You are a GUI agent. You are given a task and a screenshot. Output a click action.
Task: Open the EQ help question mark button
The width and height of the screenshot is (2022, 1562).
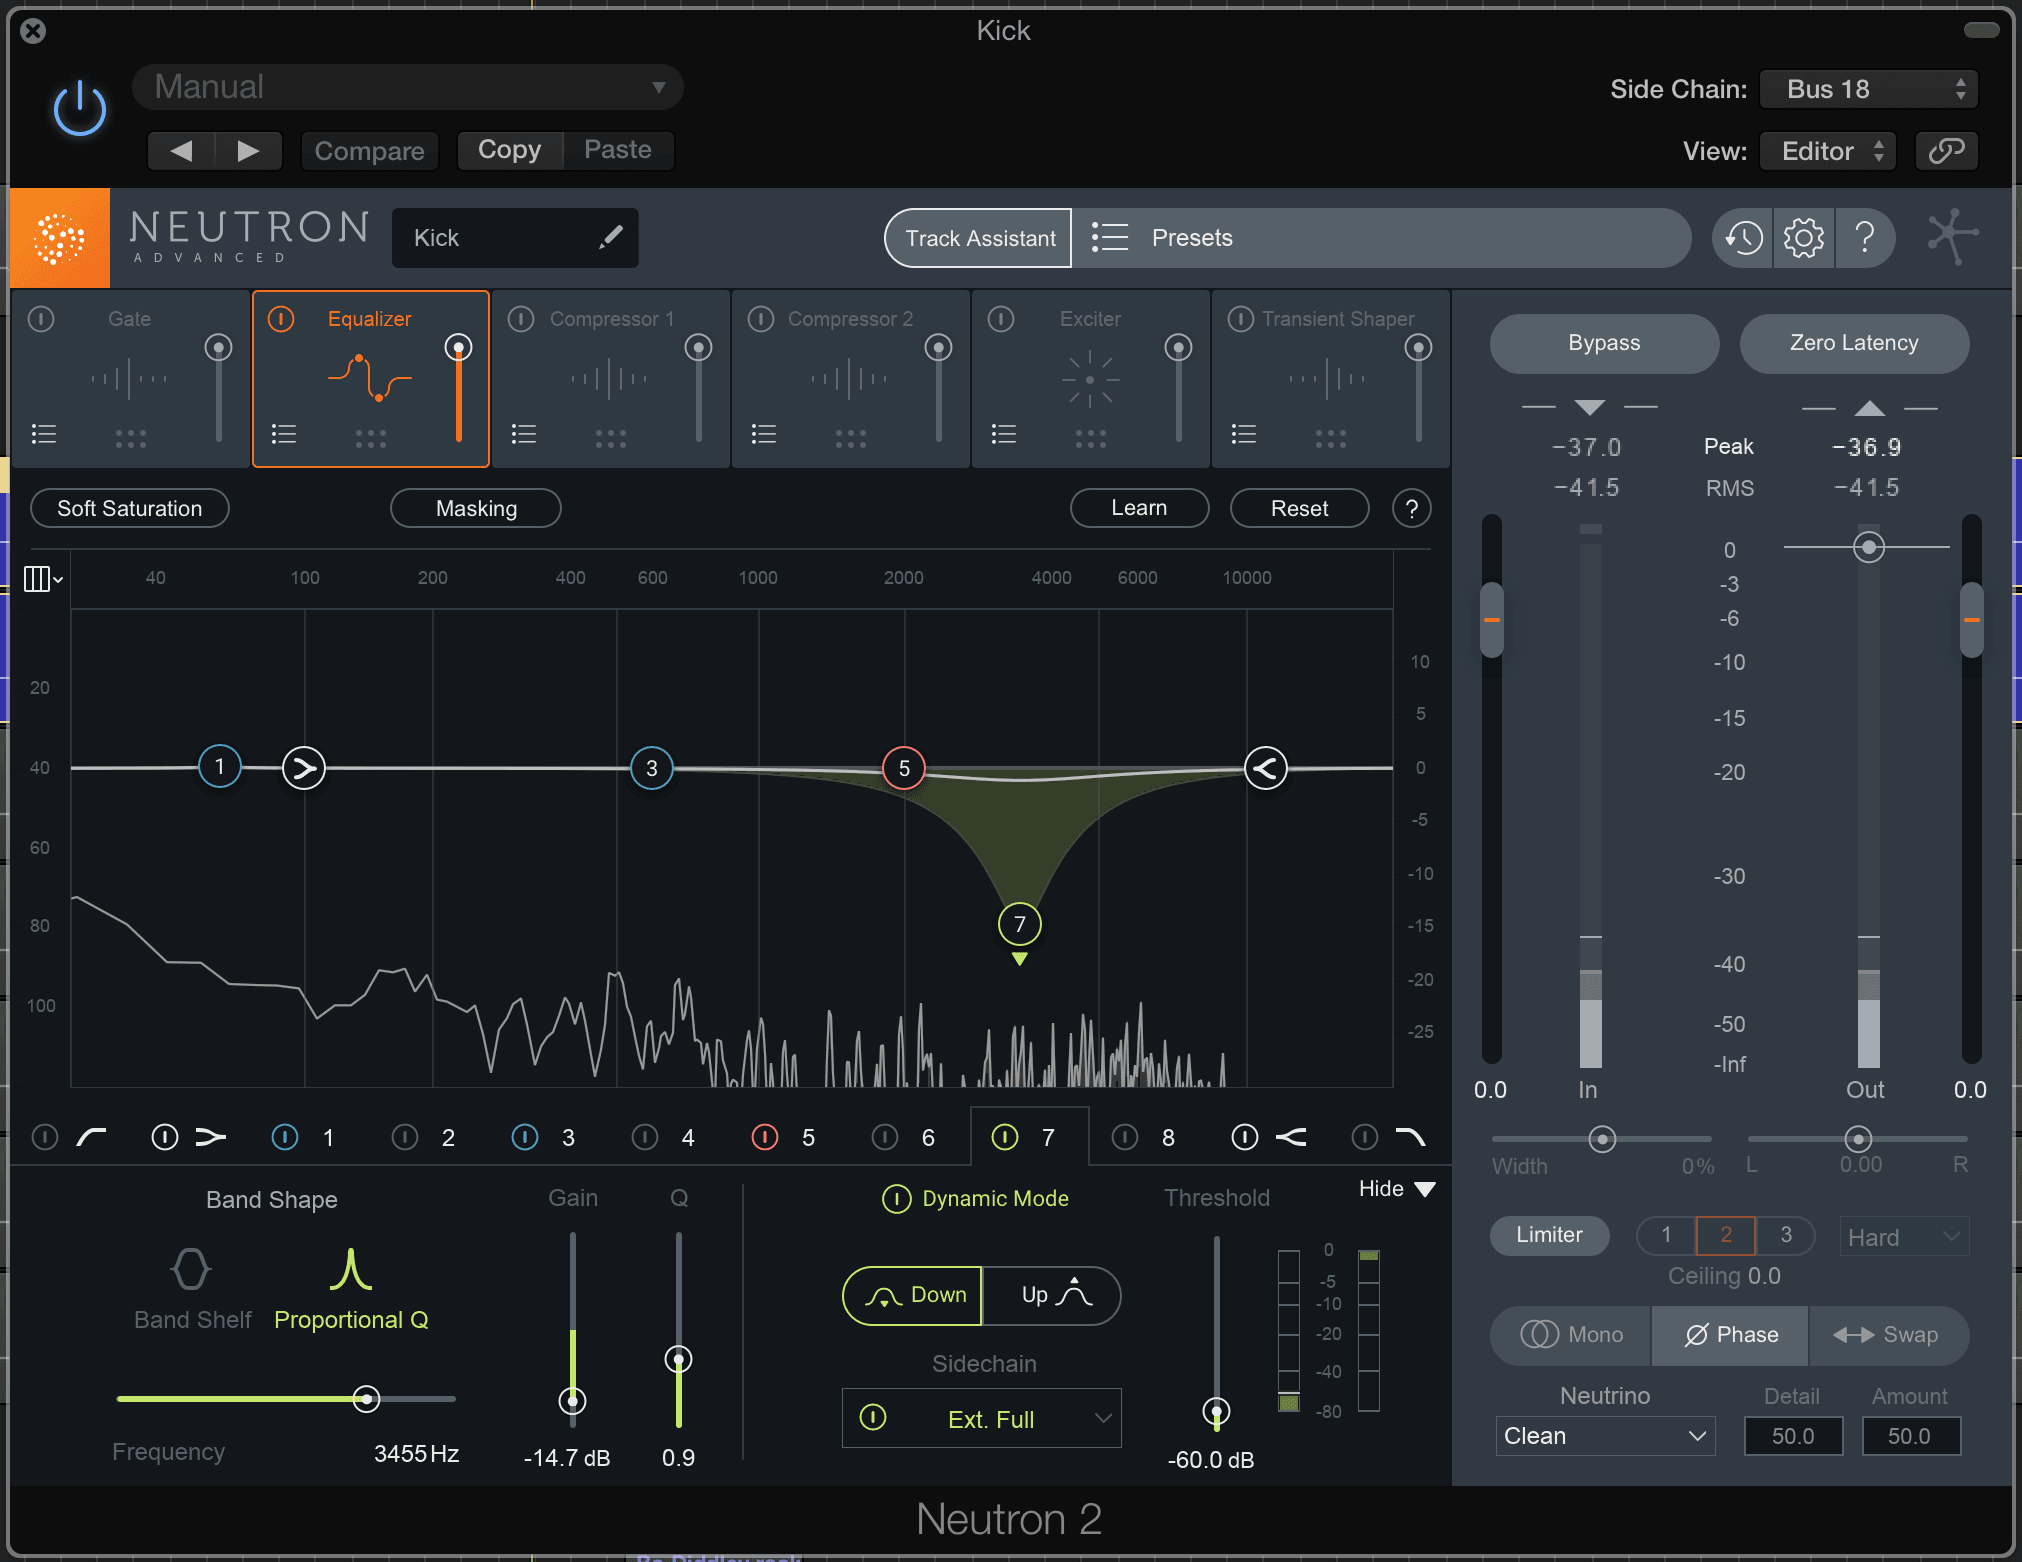(x=1412, y=509)
